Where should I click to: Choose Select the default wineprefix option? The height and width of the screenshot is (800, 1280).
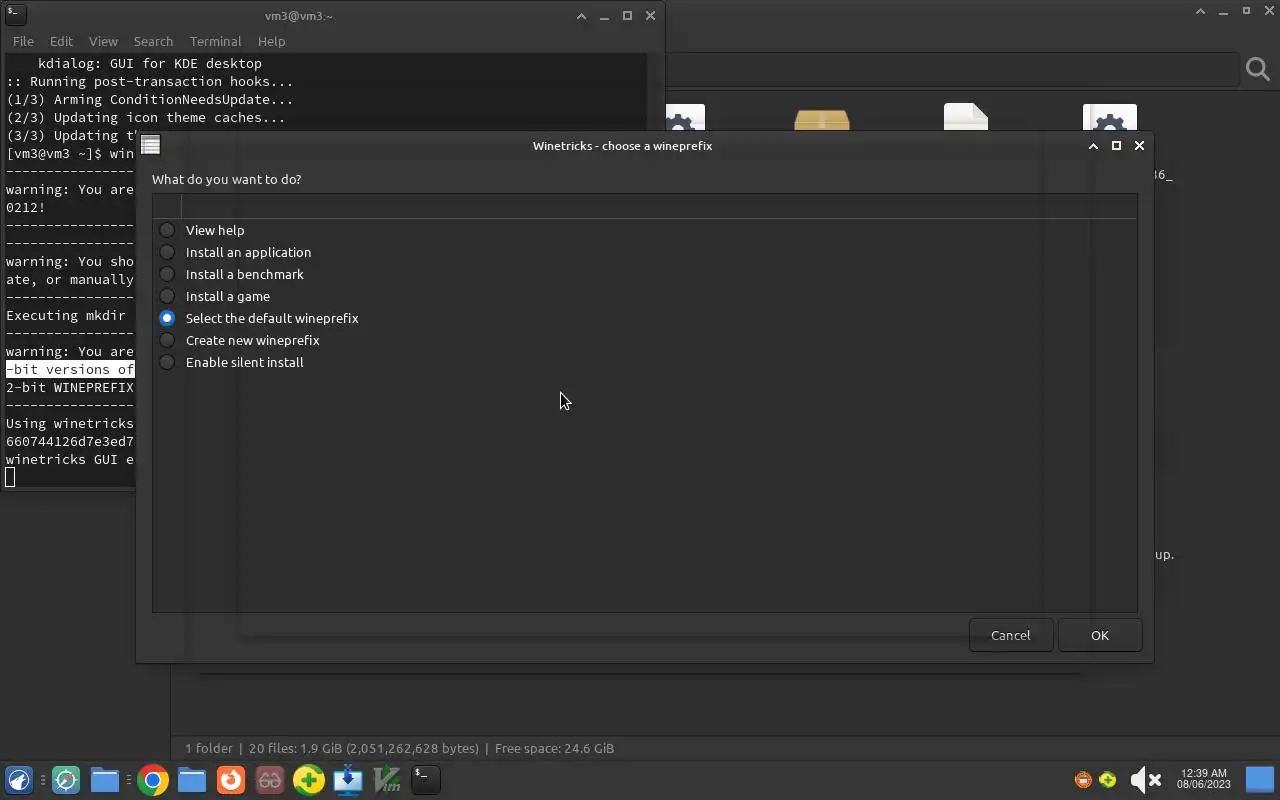[167, 318]
